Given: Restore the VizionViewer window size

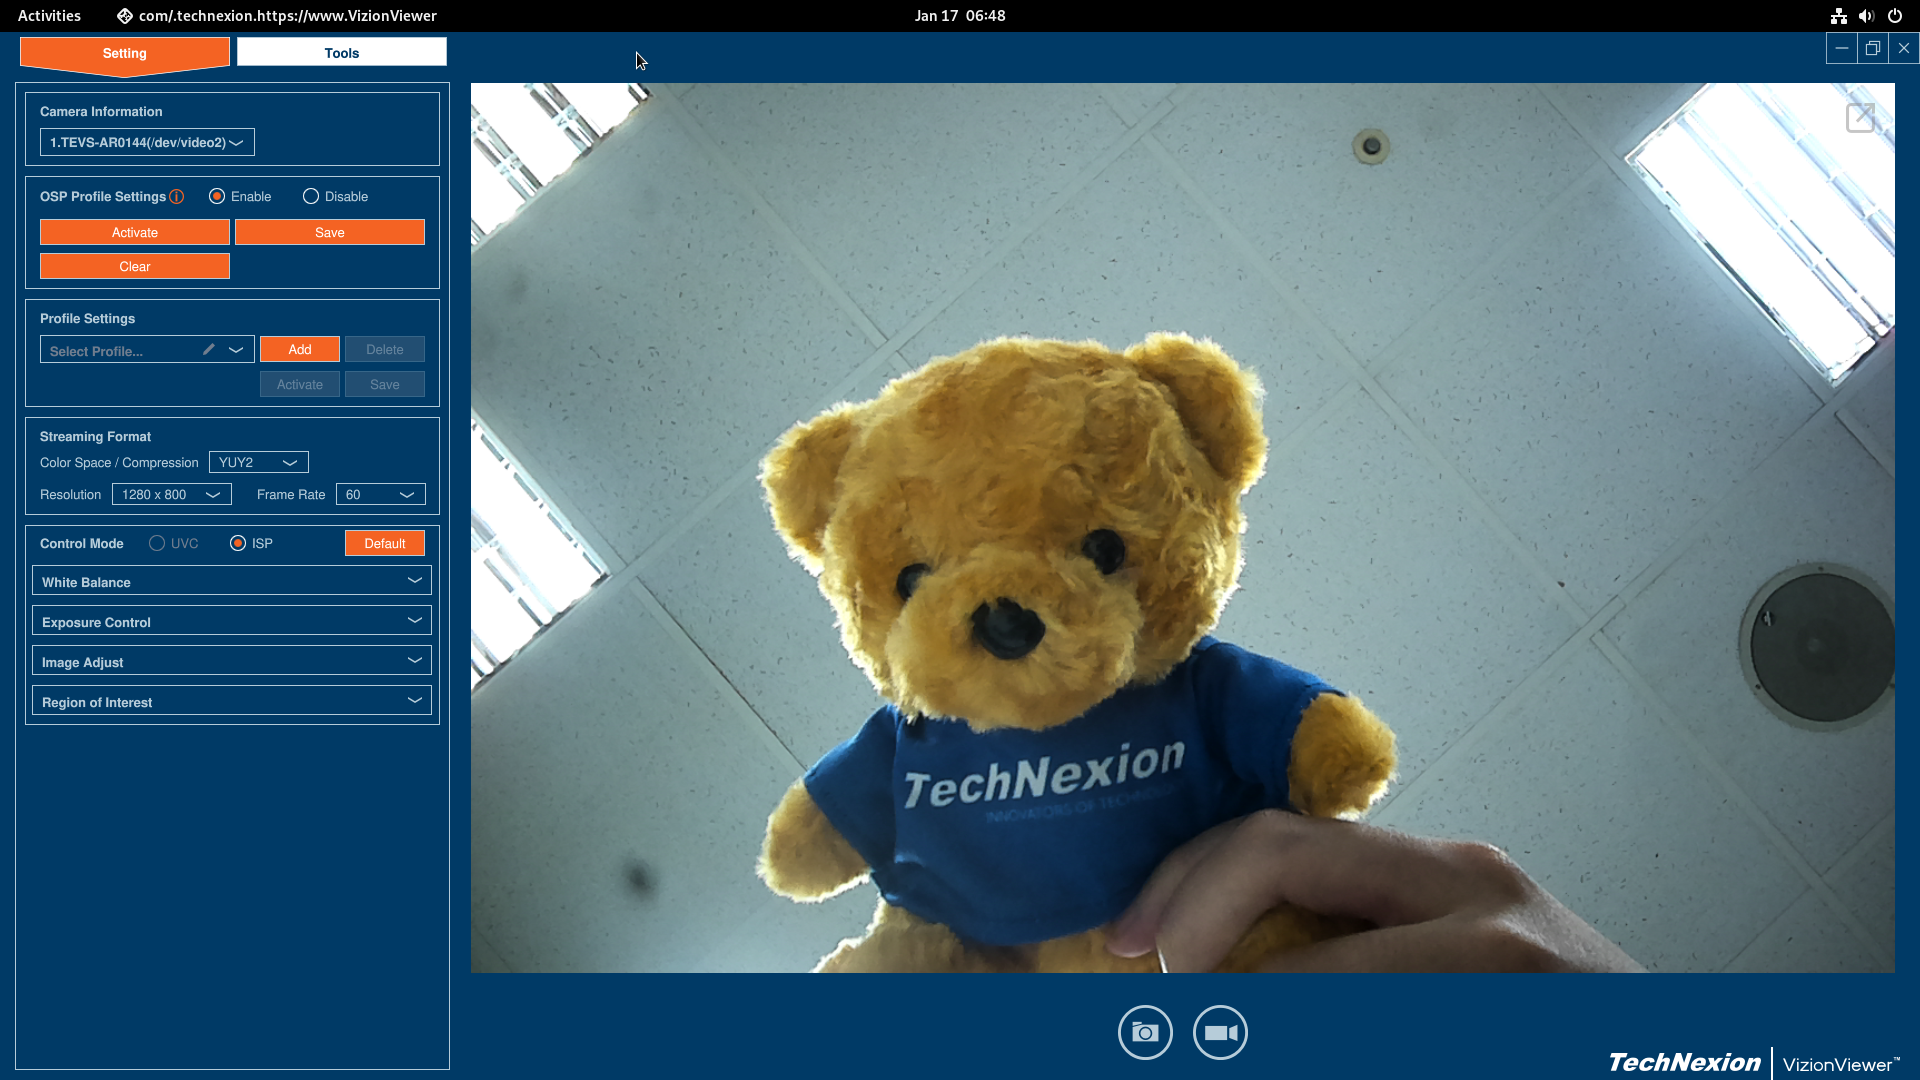Looking at the screenshot, I should tap(1872, 48).
